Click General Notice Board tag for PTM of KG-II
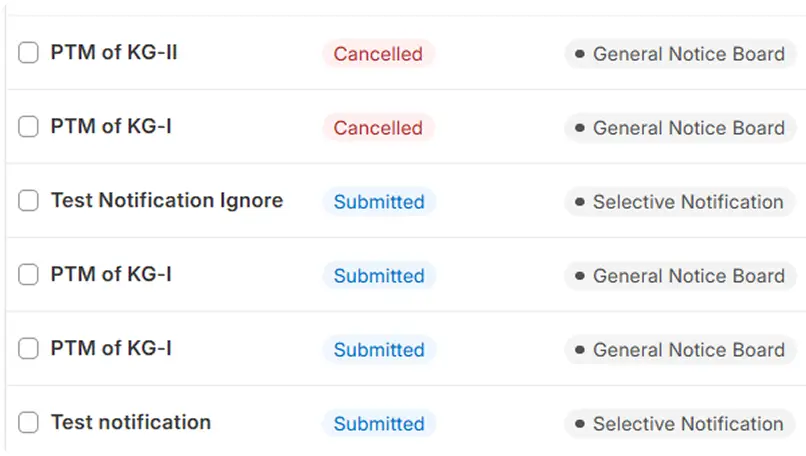Image resolution: width=806 pixels, height=456 pixels. click(680, 54)
